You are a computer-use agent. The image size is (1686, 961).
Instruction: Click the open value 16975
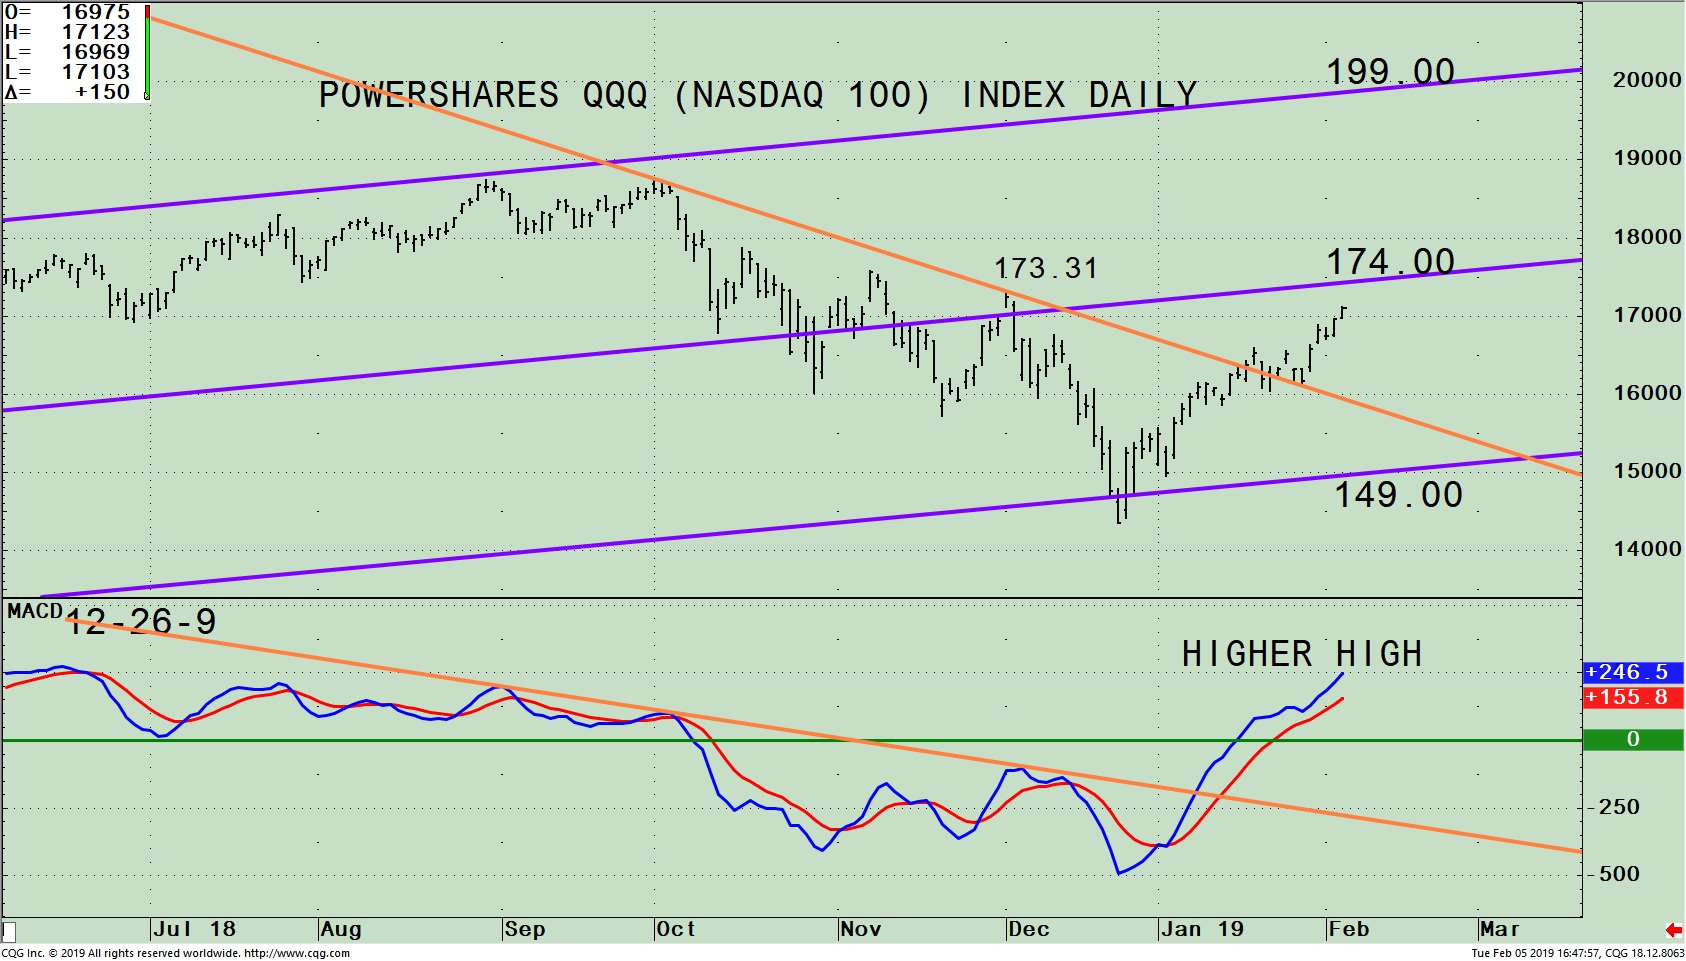pyautogui.click(x=96, y=12)
